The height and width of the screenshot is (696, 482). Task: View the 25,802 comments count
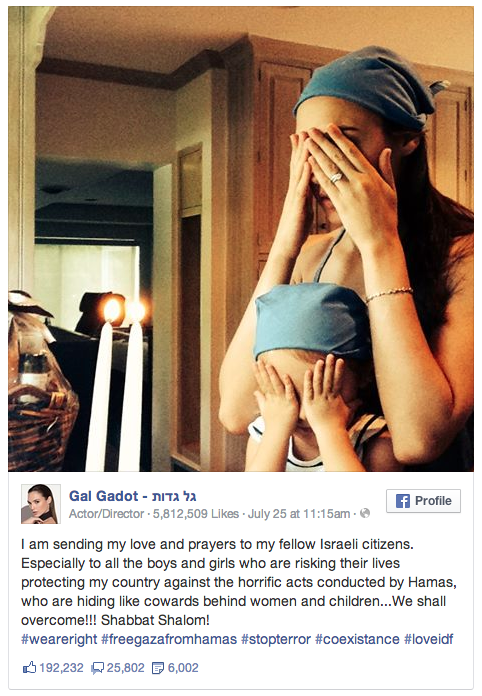tap(126, 668)
